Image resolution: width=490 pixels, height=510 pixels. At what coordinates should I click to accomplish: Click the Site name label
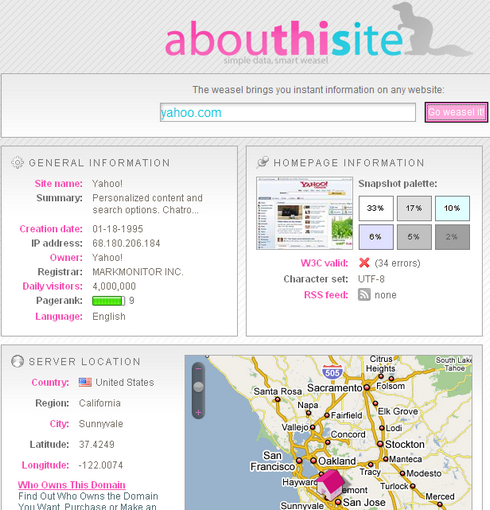tap(59, 184)
